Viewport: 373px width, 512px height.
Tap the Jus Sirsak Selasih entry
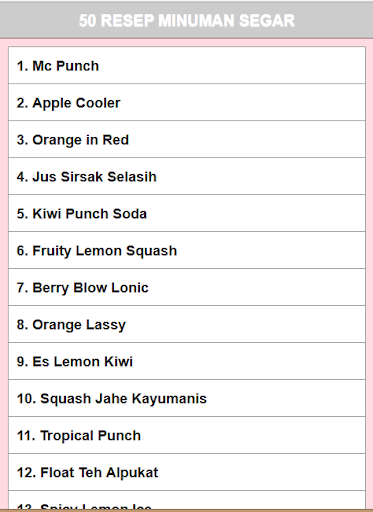click(187, 176)
